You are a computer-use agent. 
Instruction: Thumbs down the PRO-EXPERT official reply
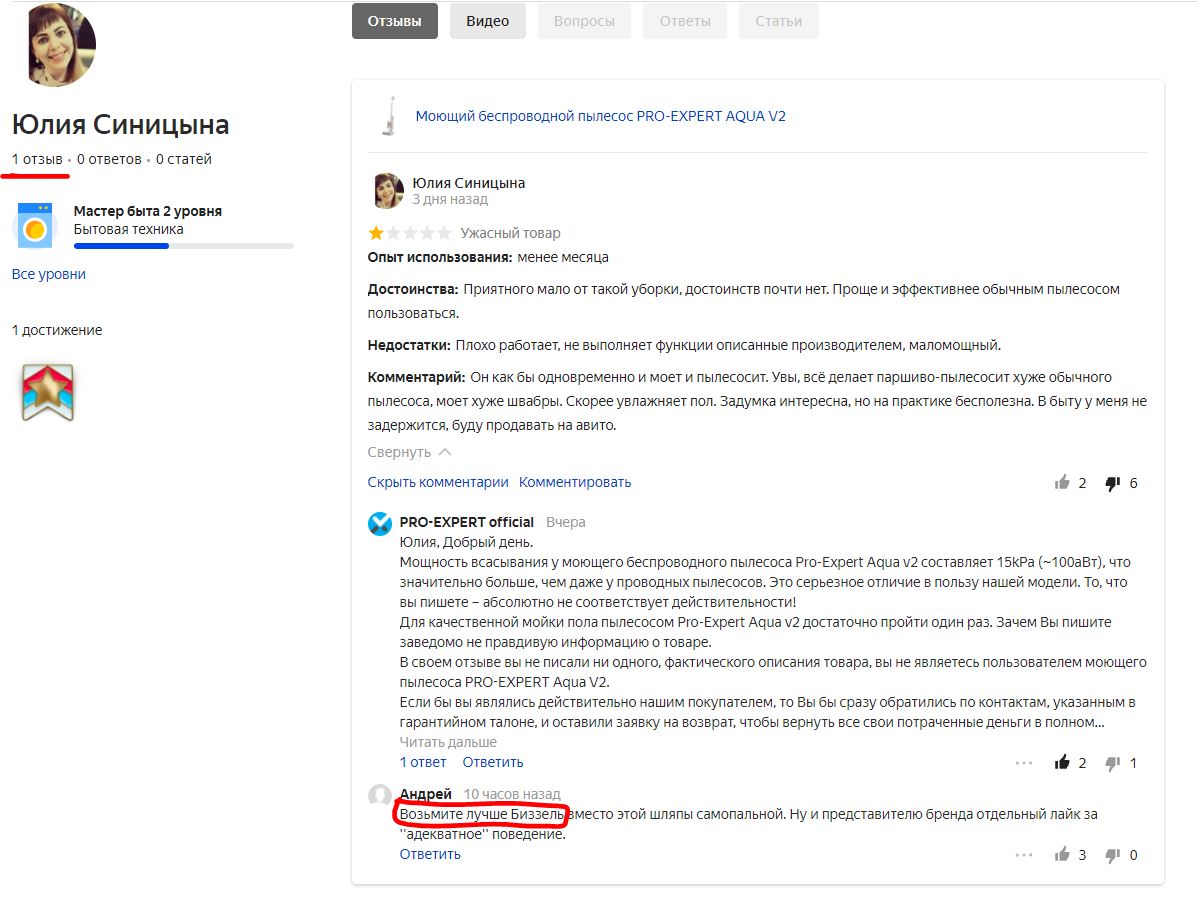[x=1112, y=763]
